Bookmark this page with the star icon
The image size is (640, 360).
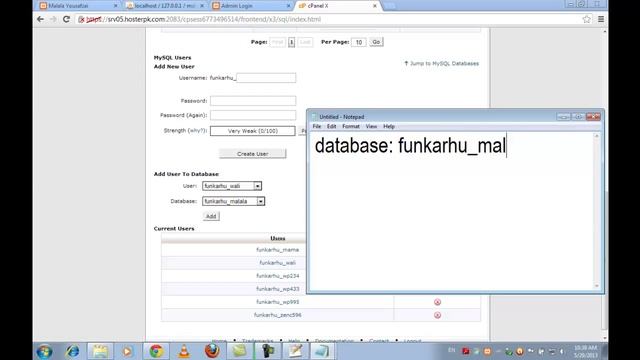tap(587, 19)
